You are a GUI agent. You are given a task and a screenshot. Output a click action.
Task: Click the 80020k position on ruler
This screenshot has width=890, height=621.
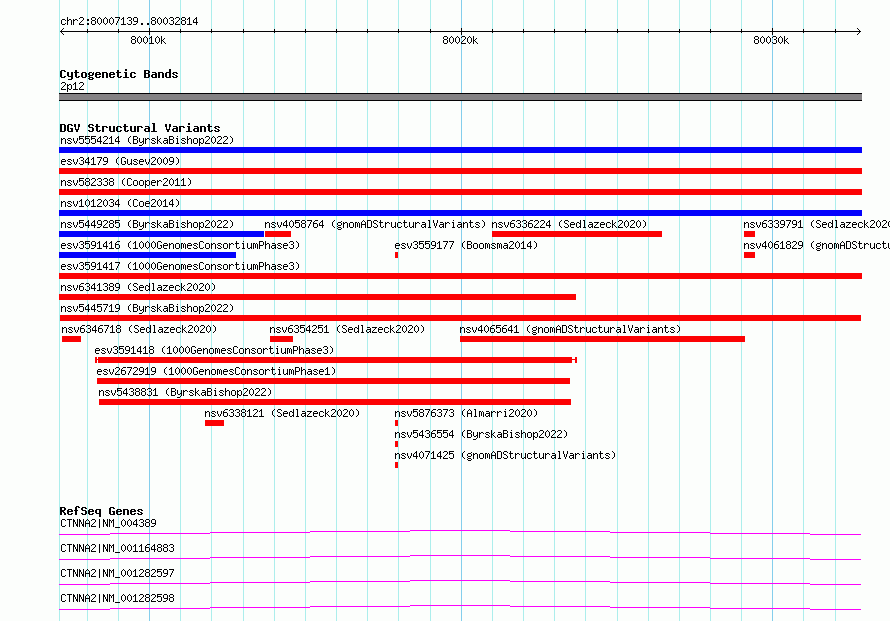(460, 40)
